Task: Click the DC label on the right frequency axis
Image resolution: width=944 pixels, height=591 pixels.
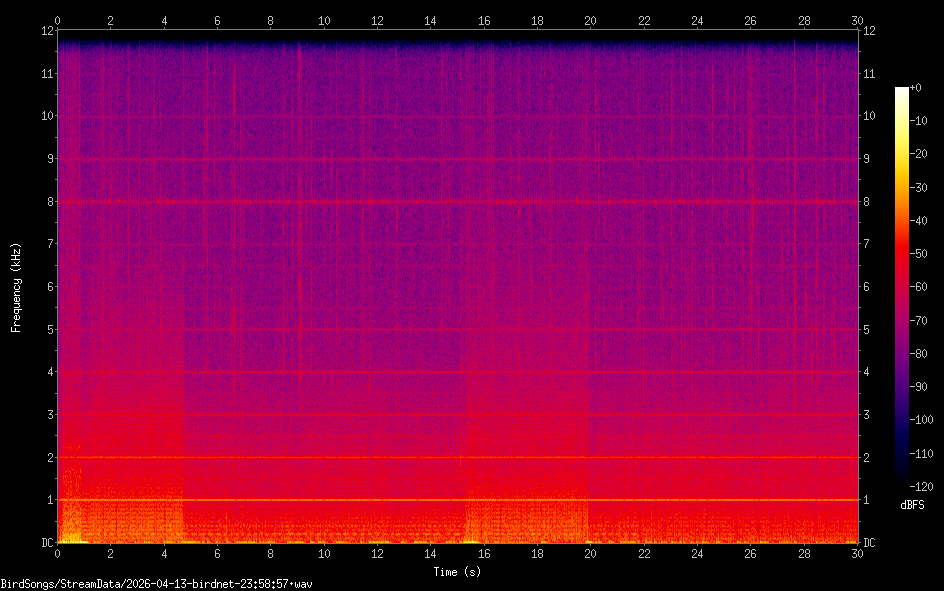Action: click(x=870, y=543)
